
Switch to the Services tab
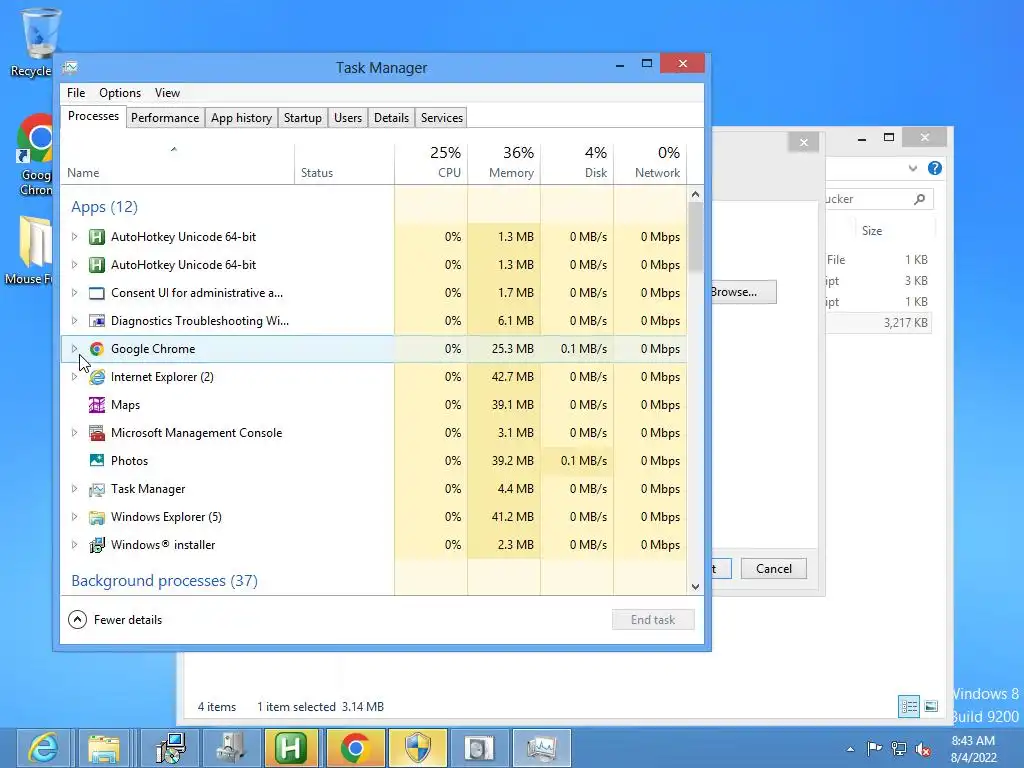[x=441, y=118]
